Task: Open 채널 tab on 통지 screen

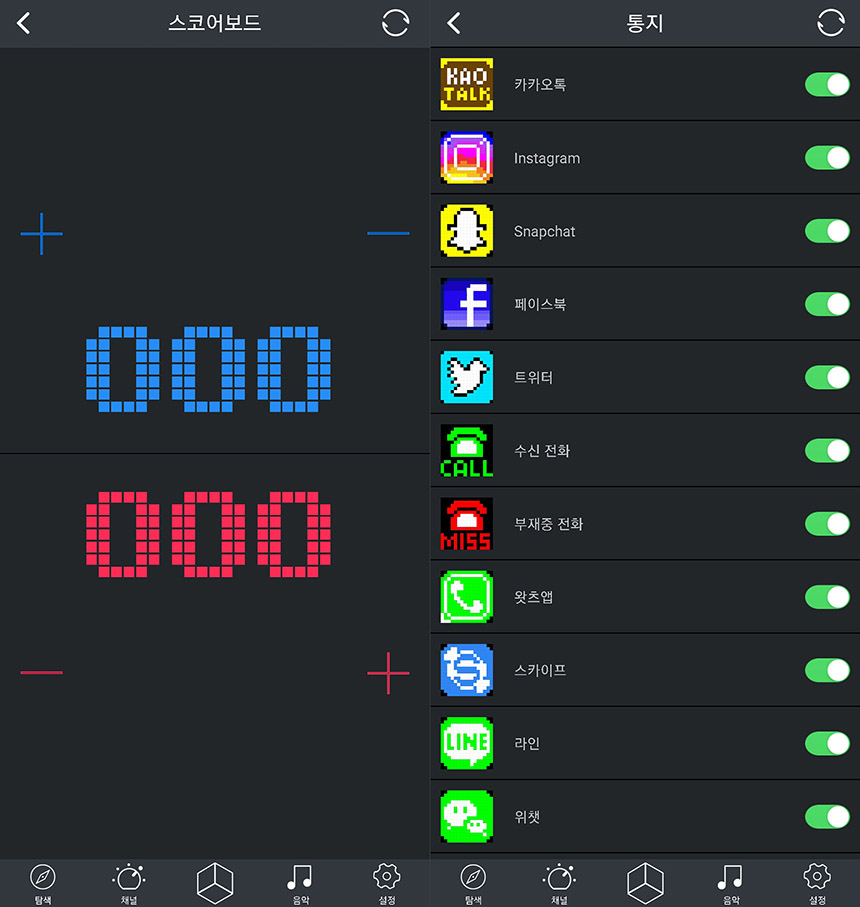Action: click(559, 884)
